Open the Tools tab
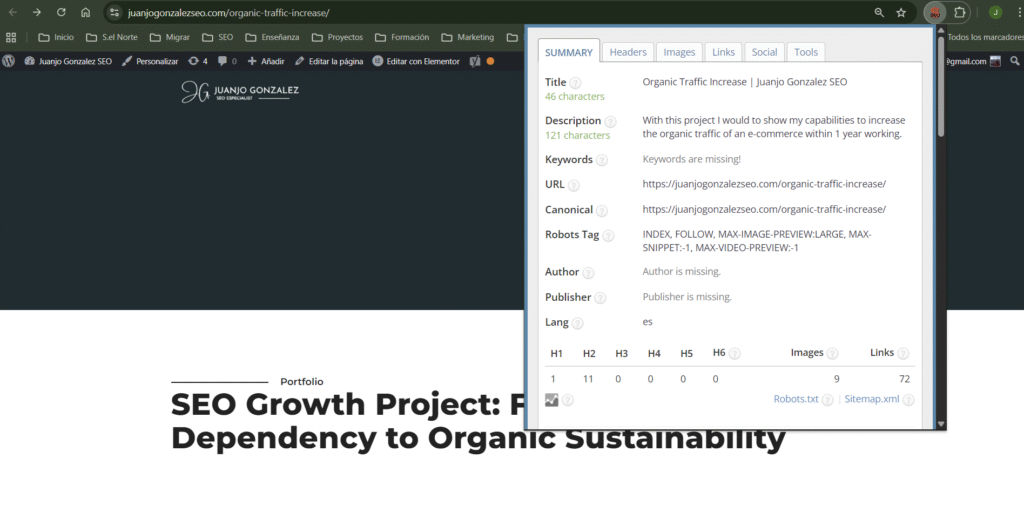The height and width of the screenshot is (512, 1024). (x=806, y=52)
